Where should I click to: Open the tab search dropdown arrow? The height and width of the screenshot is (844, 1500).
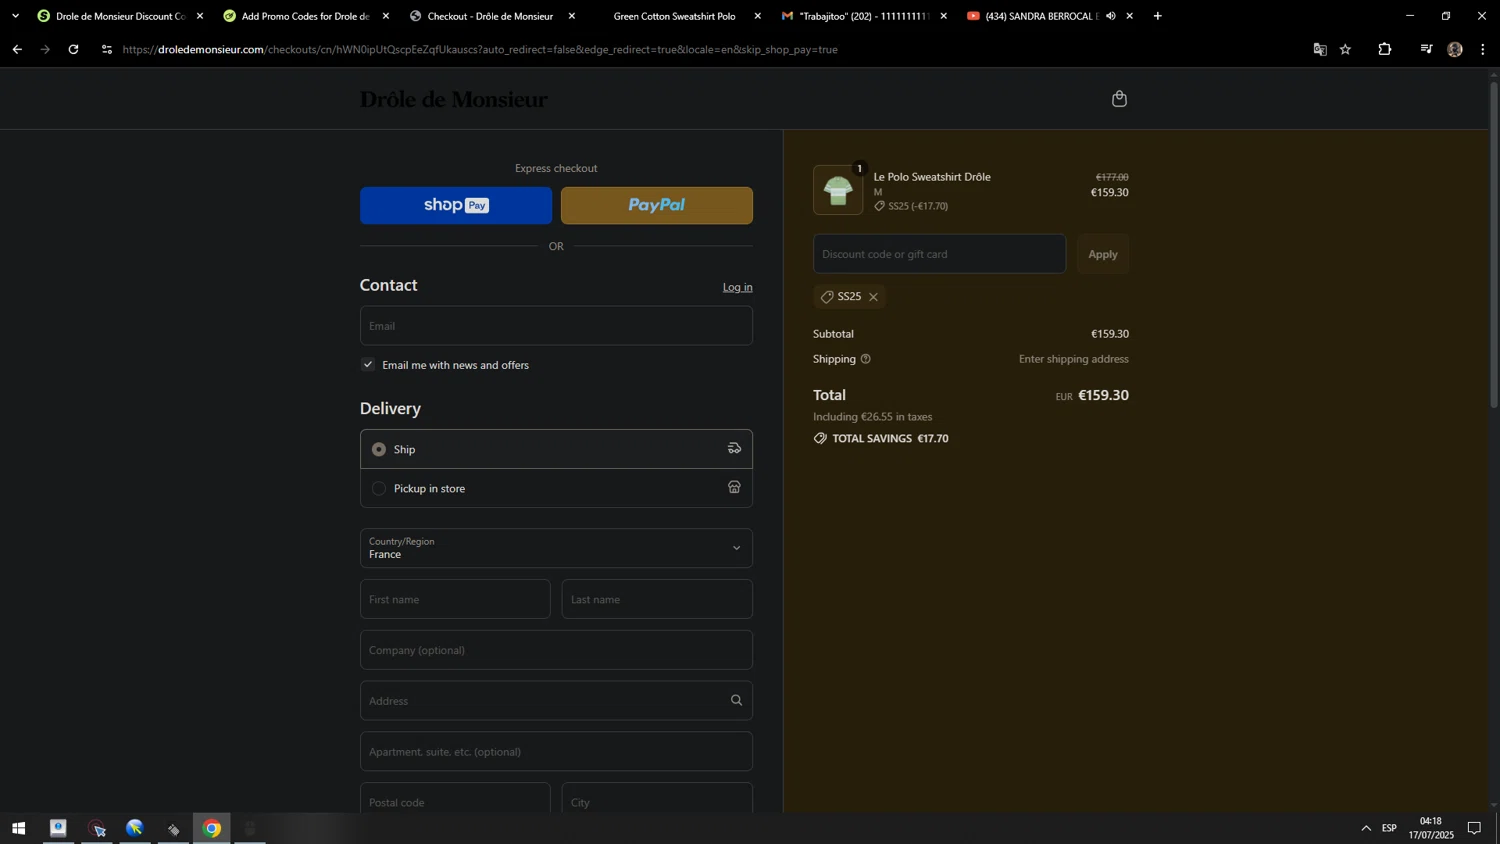point(15,16)
